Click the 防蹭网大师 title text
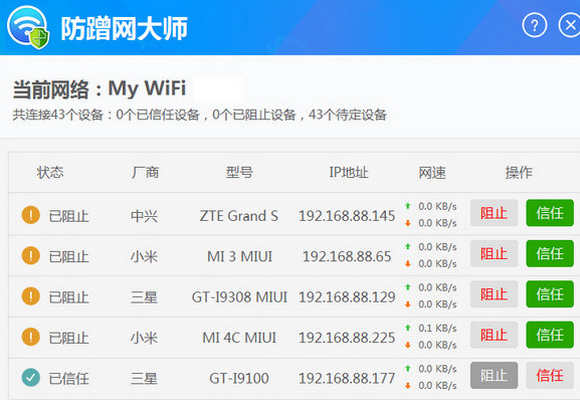The width and height of the screenshot is (580, 400). (x=124, y=28)
